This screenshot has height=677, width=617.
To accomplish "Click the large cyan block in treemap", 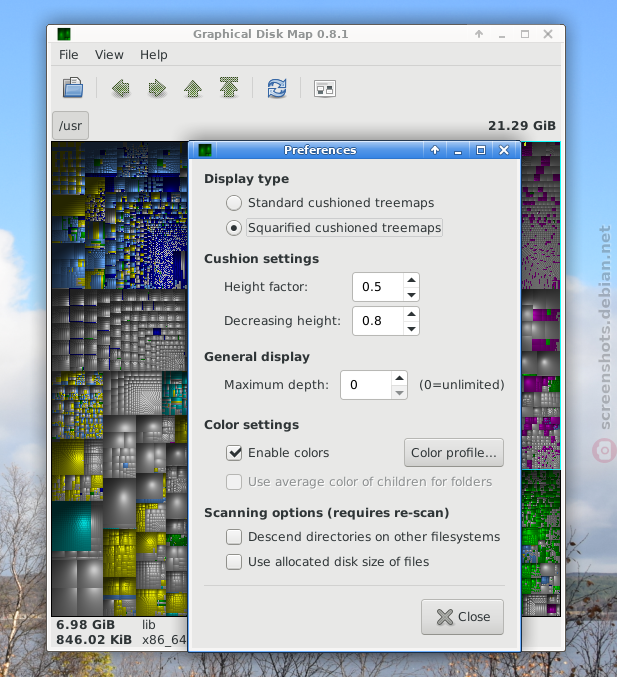I will click(x=72, y=526).
